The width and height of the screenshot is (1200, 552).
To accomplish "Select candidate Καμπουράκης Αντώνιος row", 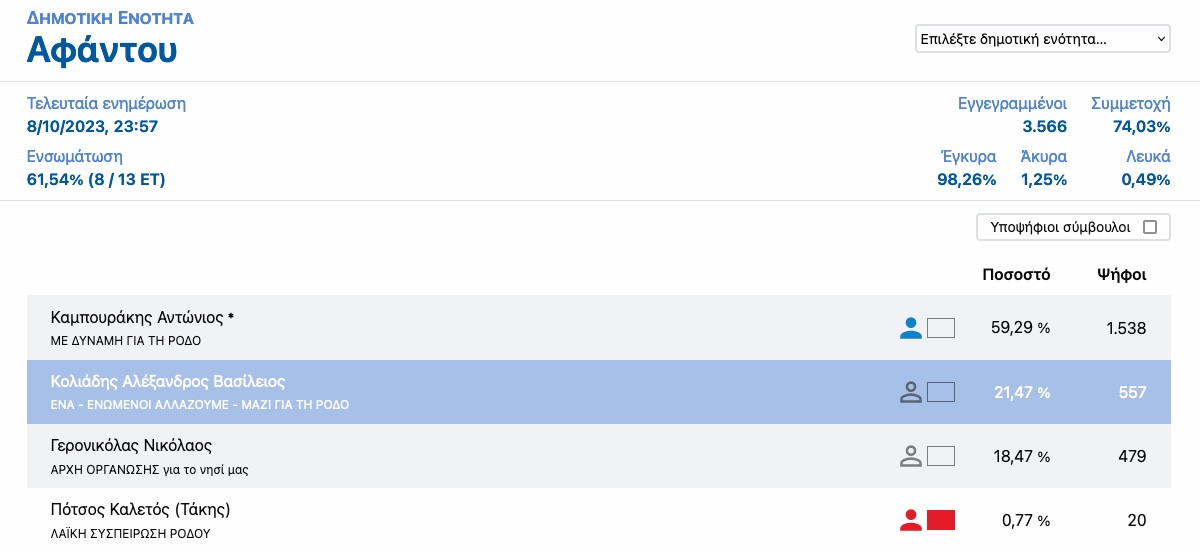I will click(x=598, y=328).
